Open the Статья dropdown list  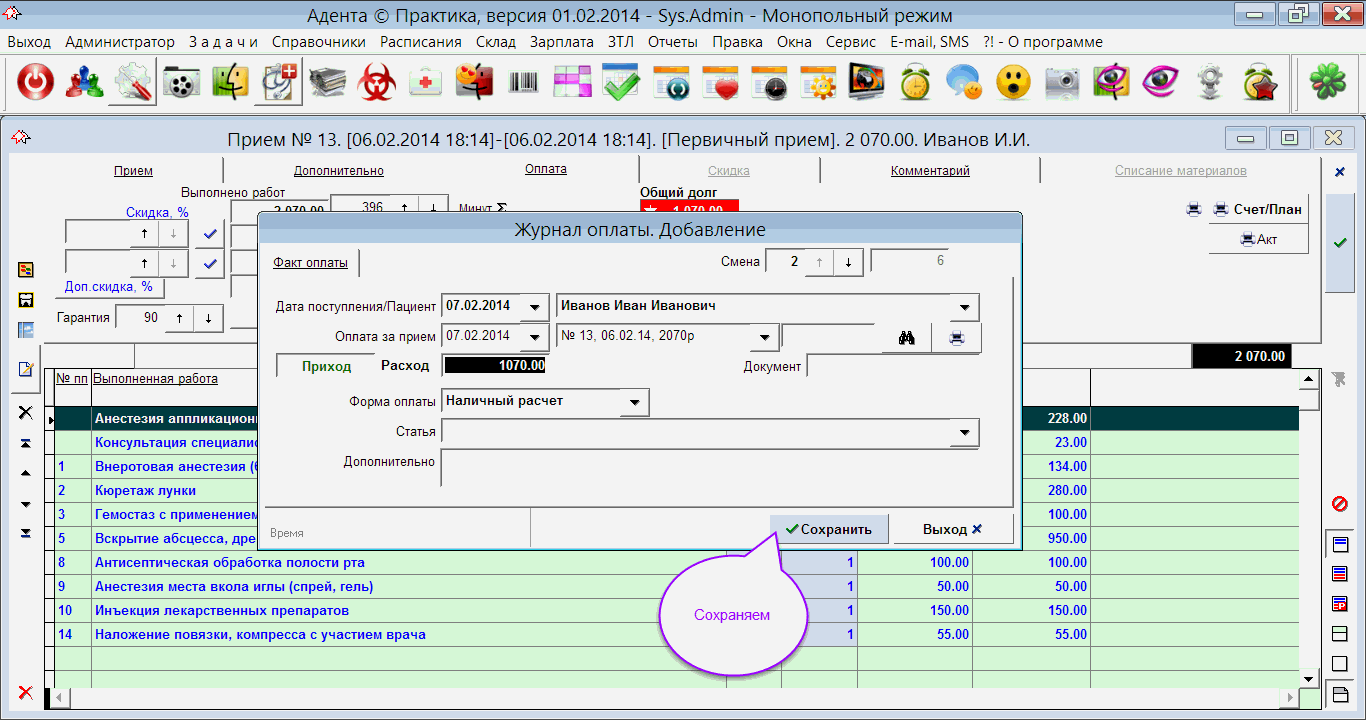click(x=964, y=433)
